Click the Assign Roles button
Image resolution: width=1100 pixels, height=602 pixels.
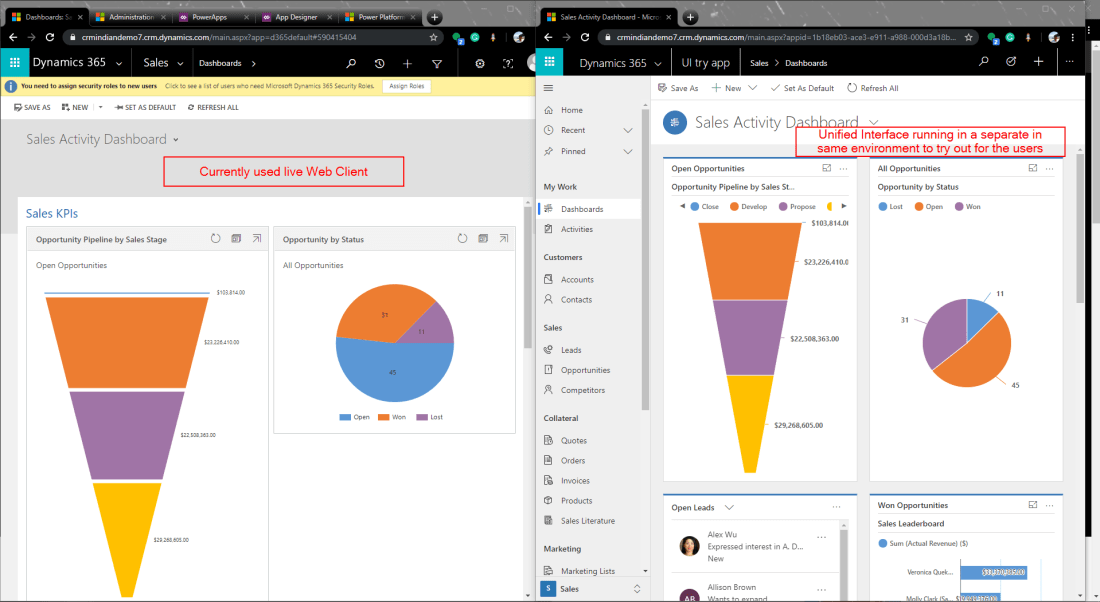pyautogui.click(x=406, y=86)
